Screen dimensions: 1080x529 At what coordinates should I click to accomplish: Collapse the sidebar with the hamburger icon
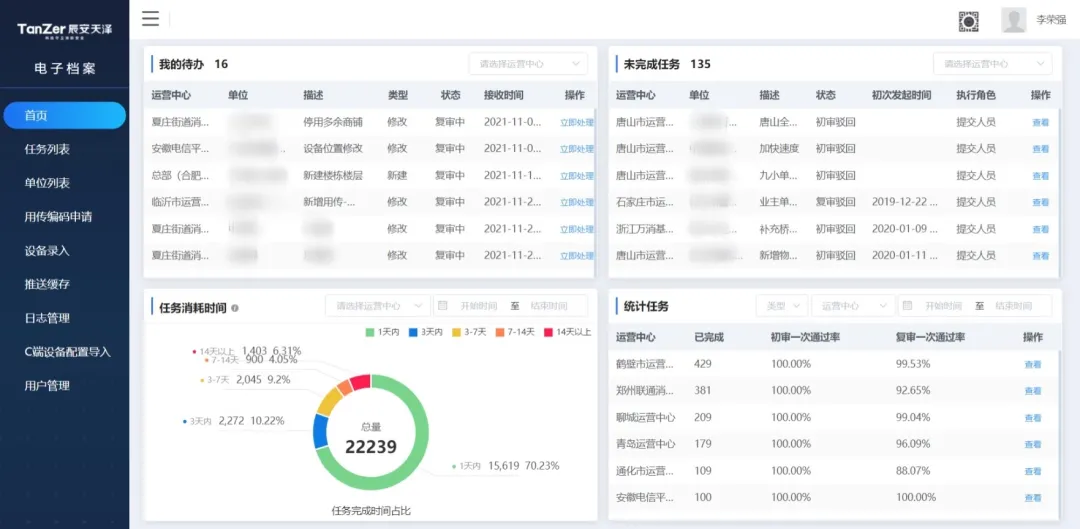tap(150, 19)
